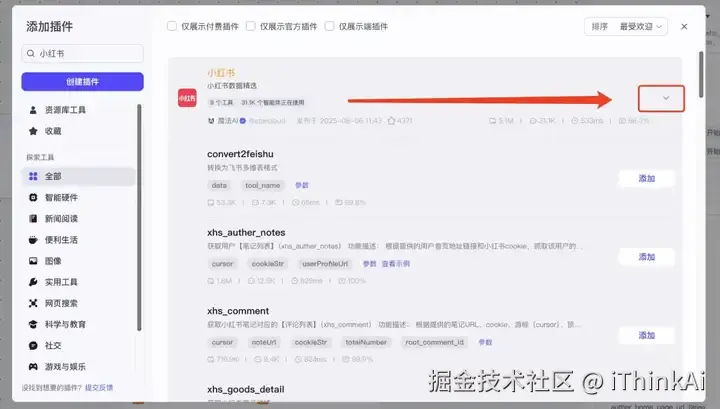Viewport: 720px width, 409px height.
Task: Click the tool_name parameter tag
Action: pos(263,185)
